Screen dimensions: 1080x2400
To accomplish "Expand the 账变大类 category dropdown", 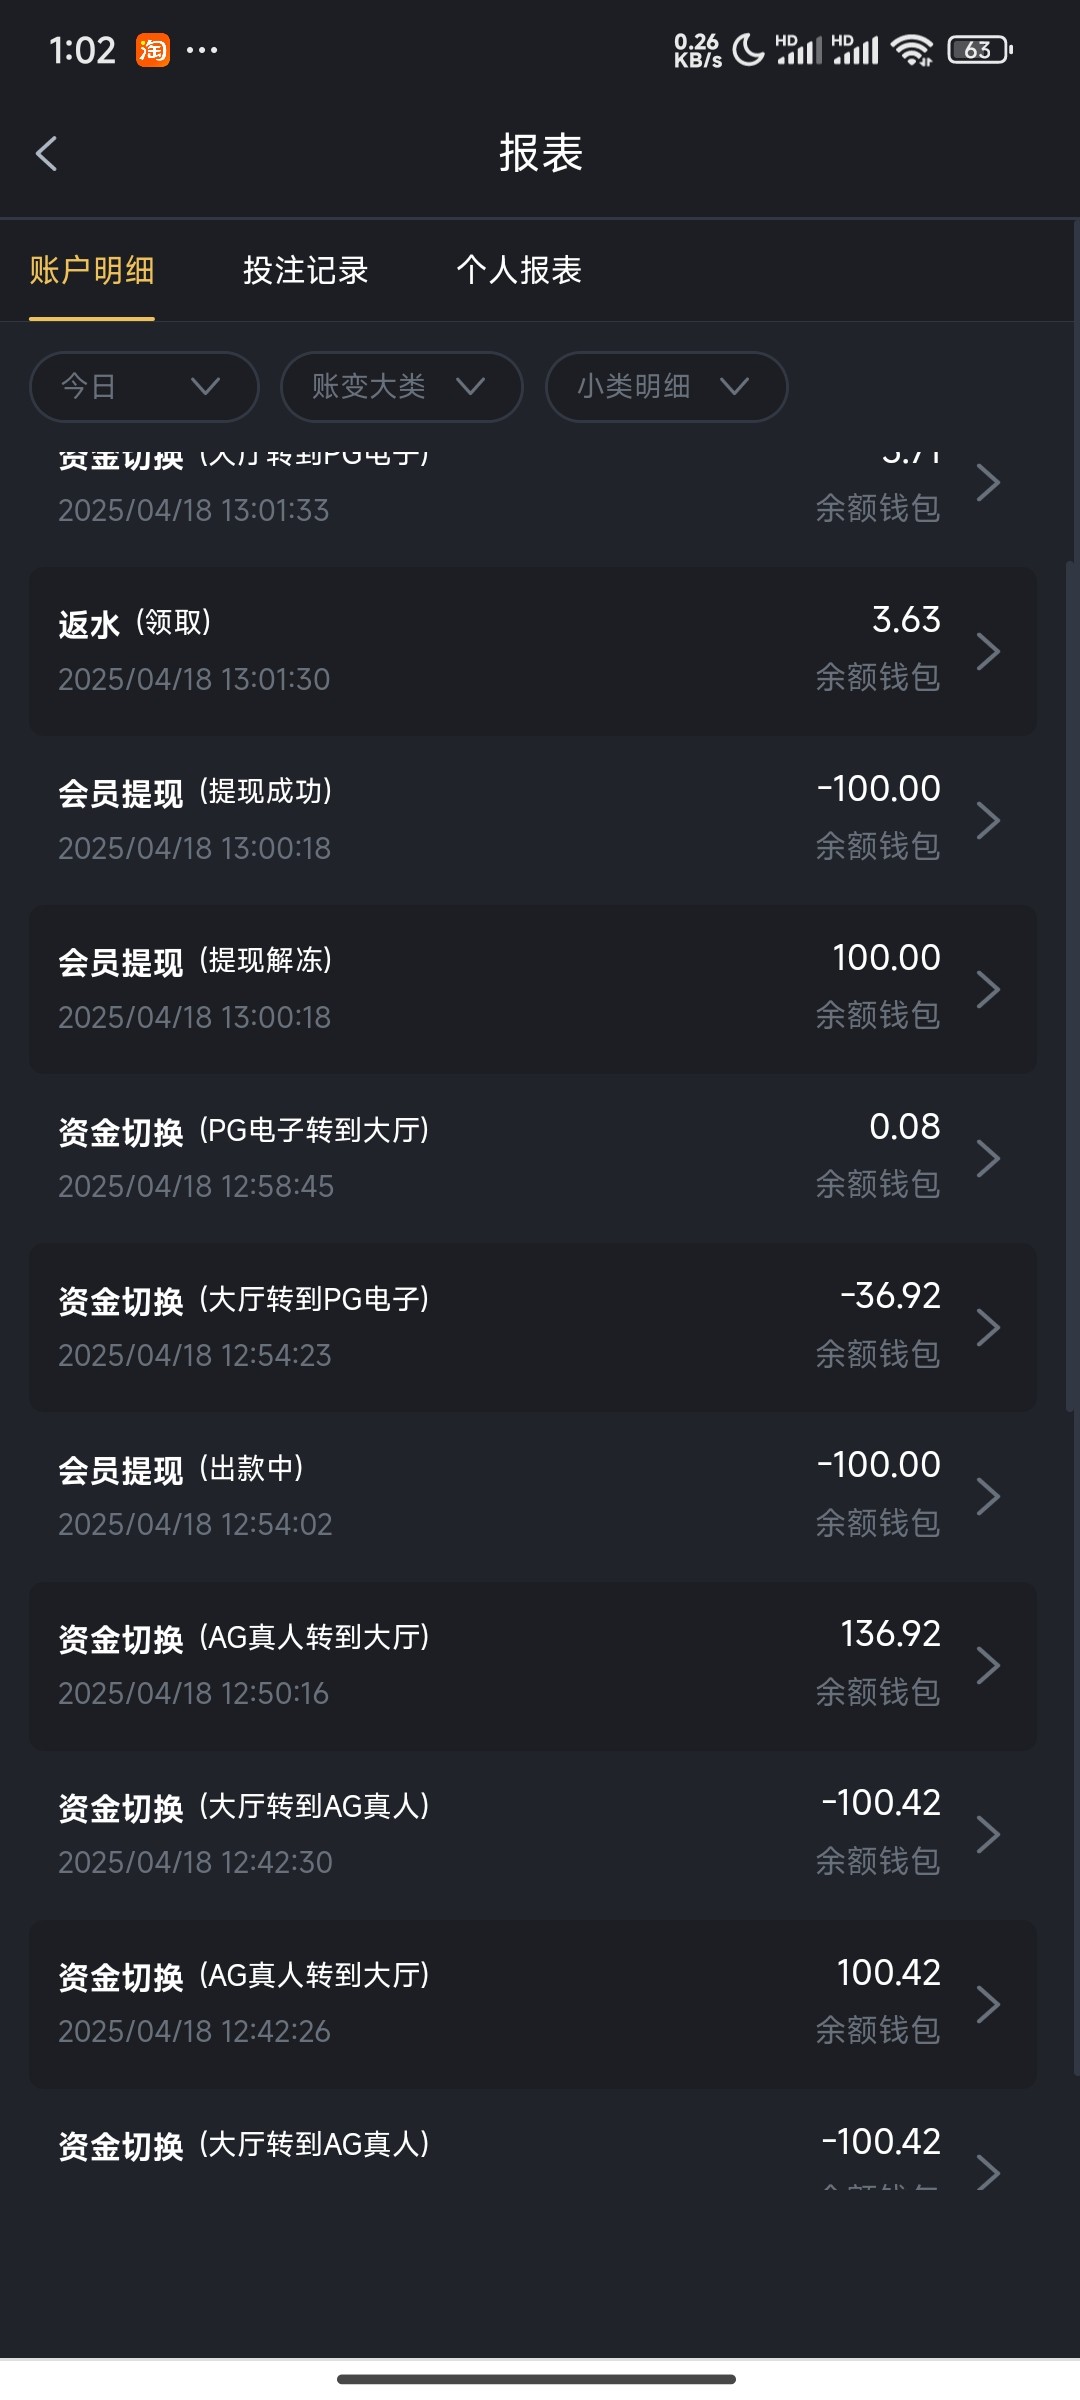I will click(401, 386).
